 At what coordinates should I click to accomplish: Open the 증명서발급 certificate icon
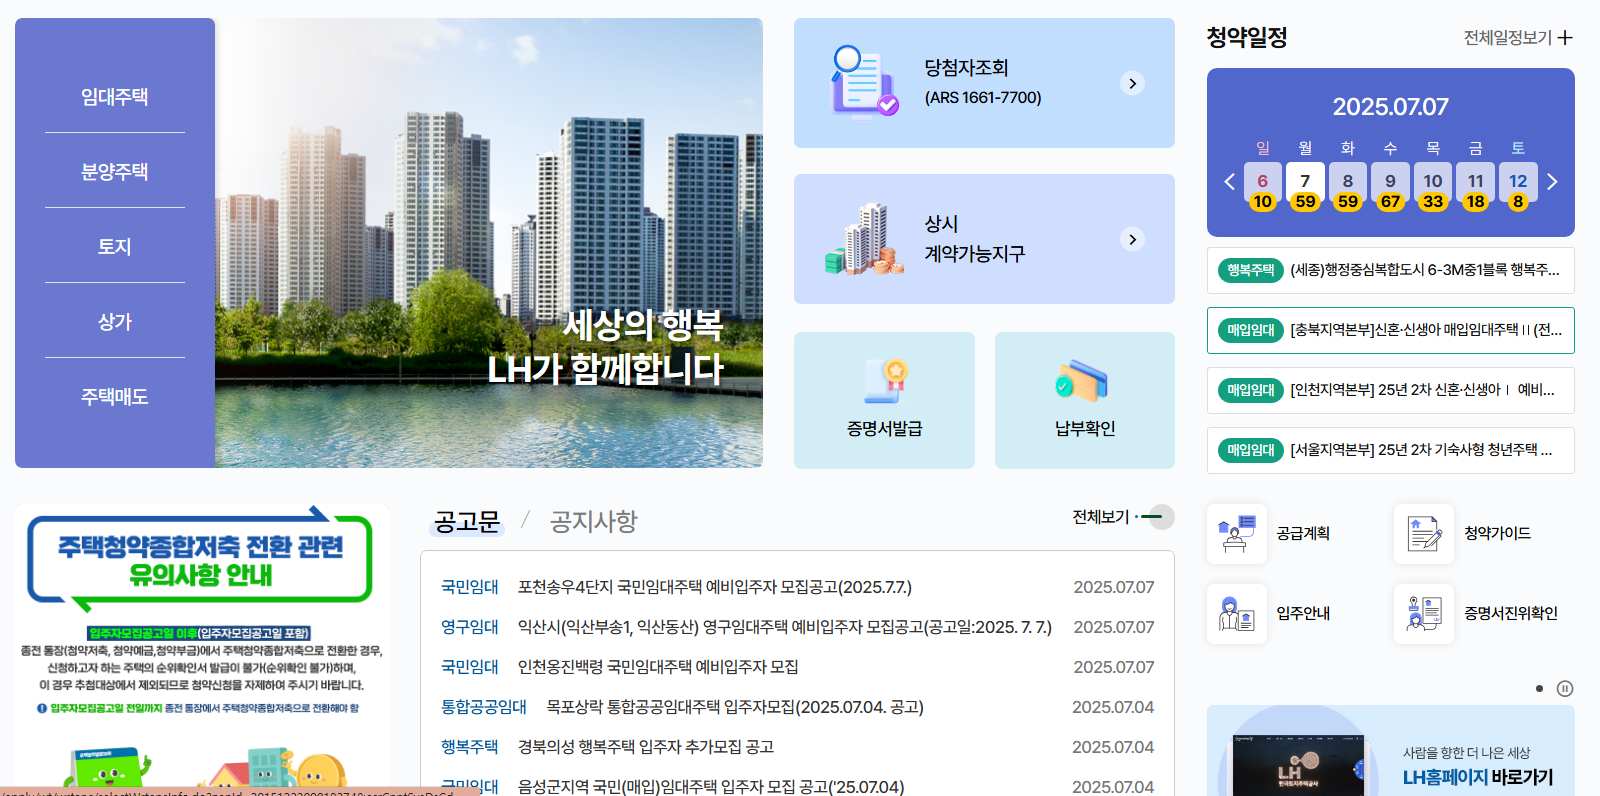pos(885,382)
